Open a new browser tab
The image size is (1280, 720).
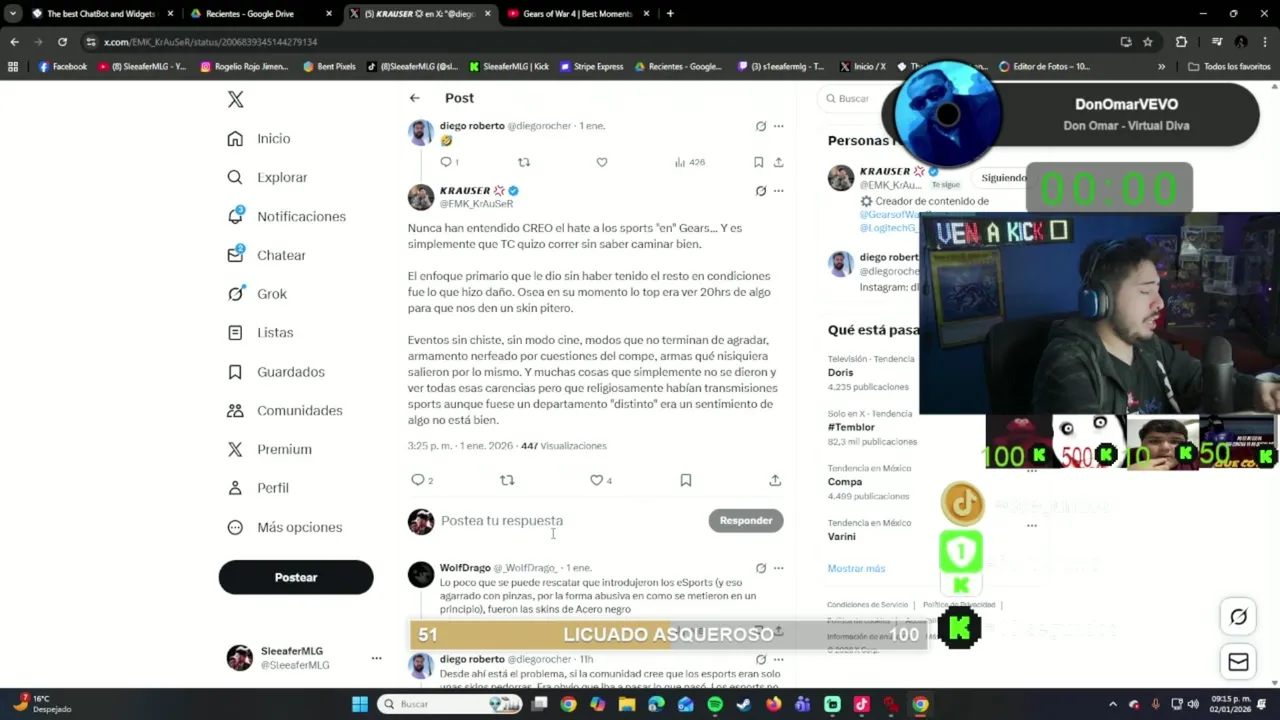tap(670, 14)
